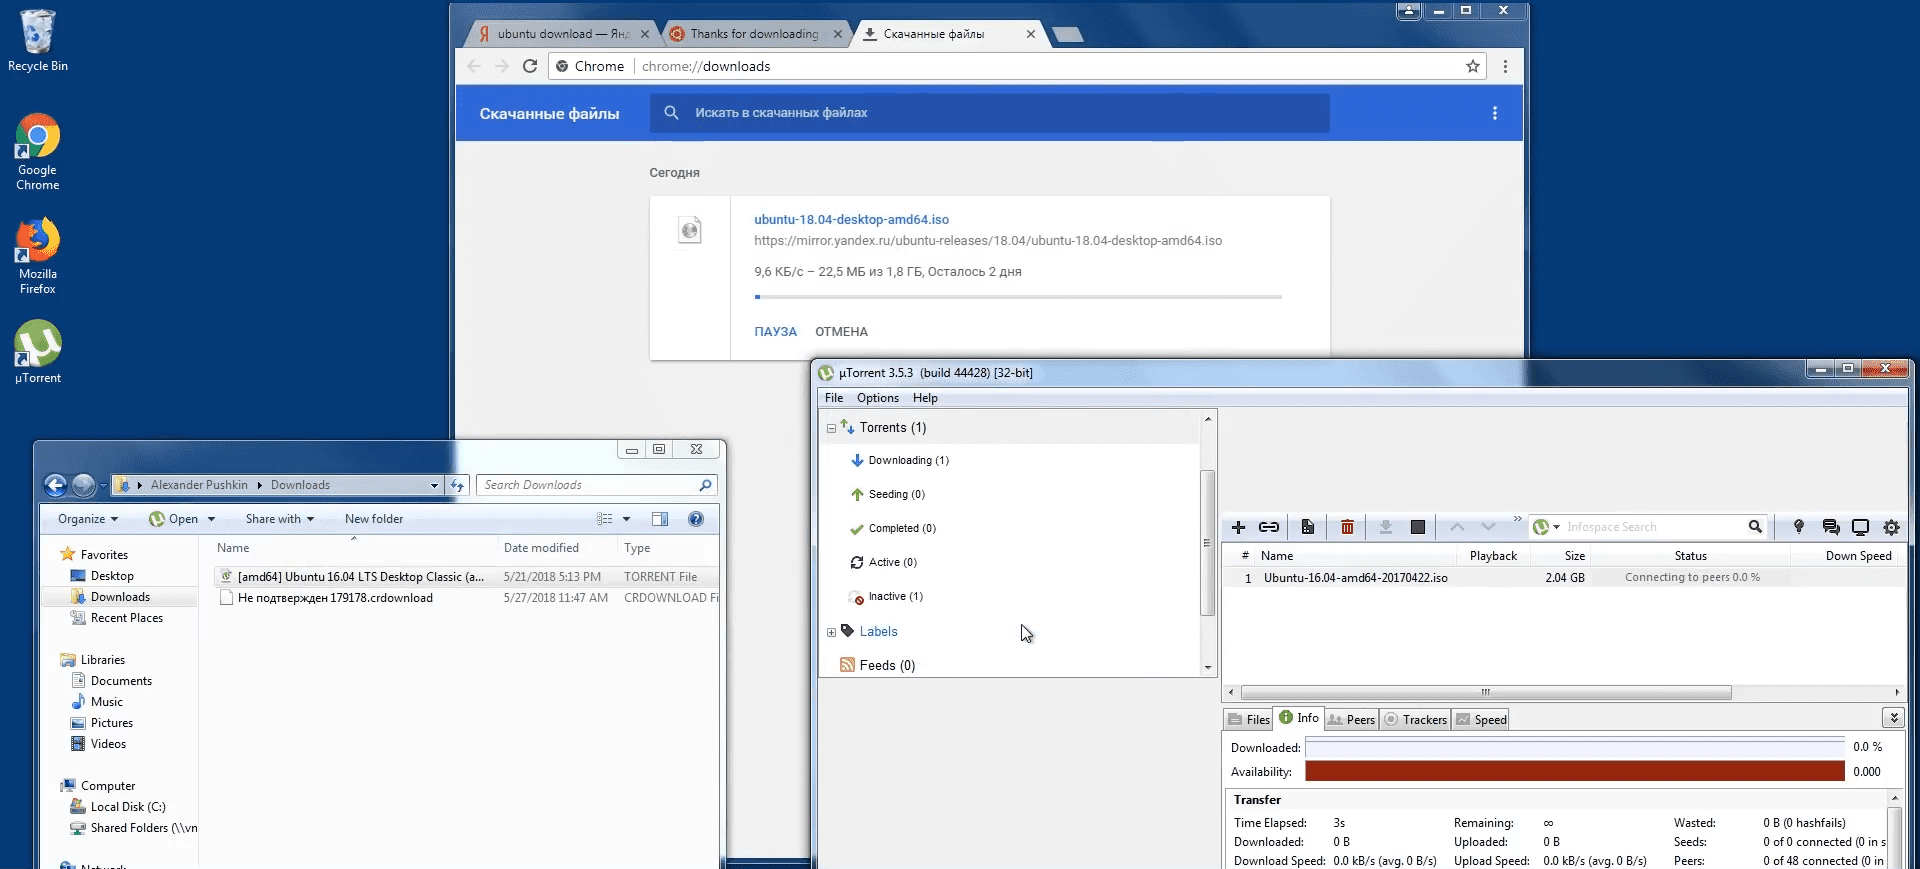Screen dimensions: 1920x869
Task: Open the µTorrent desktop shortcut
Action: pyautogui.click(x=37, y=351)
